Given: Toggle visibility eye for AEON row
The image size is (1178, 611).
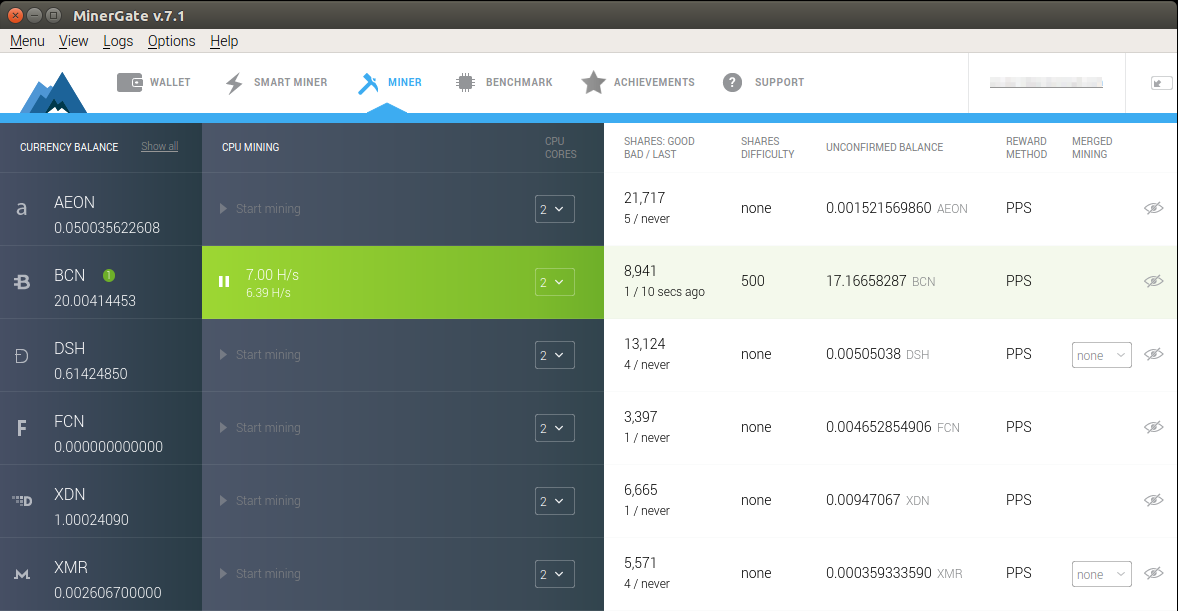Looking at the screenshot, I should (1153, 208).
